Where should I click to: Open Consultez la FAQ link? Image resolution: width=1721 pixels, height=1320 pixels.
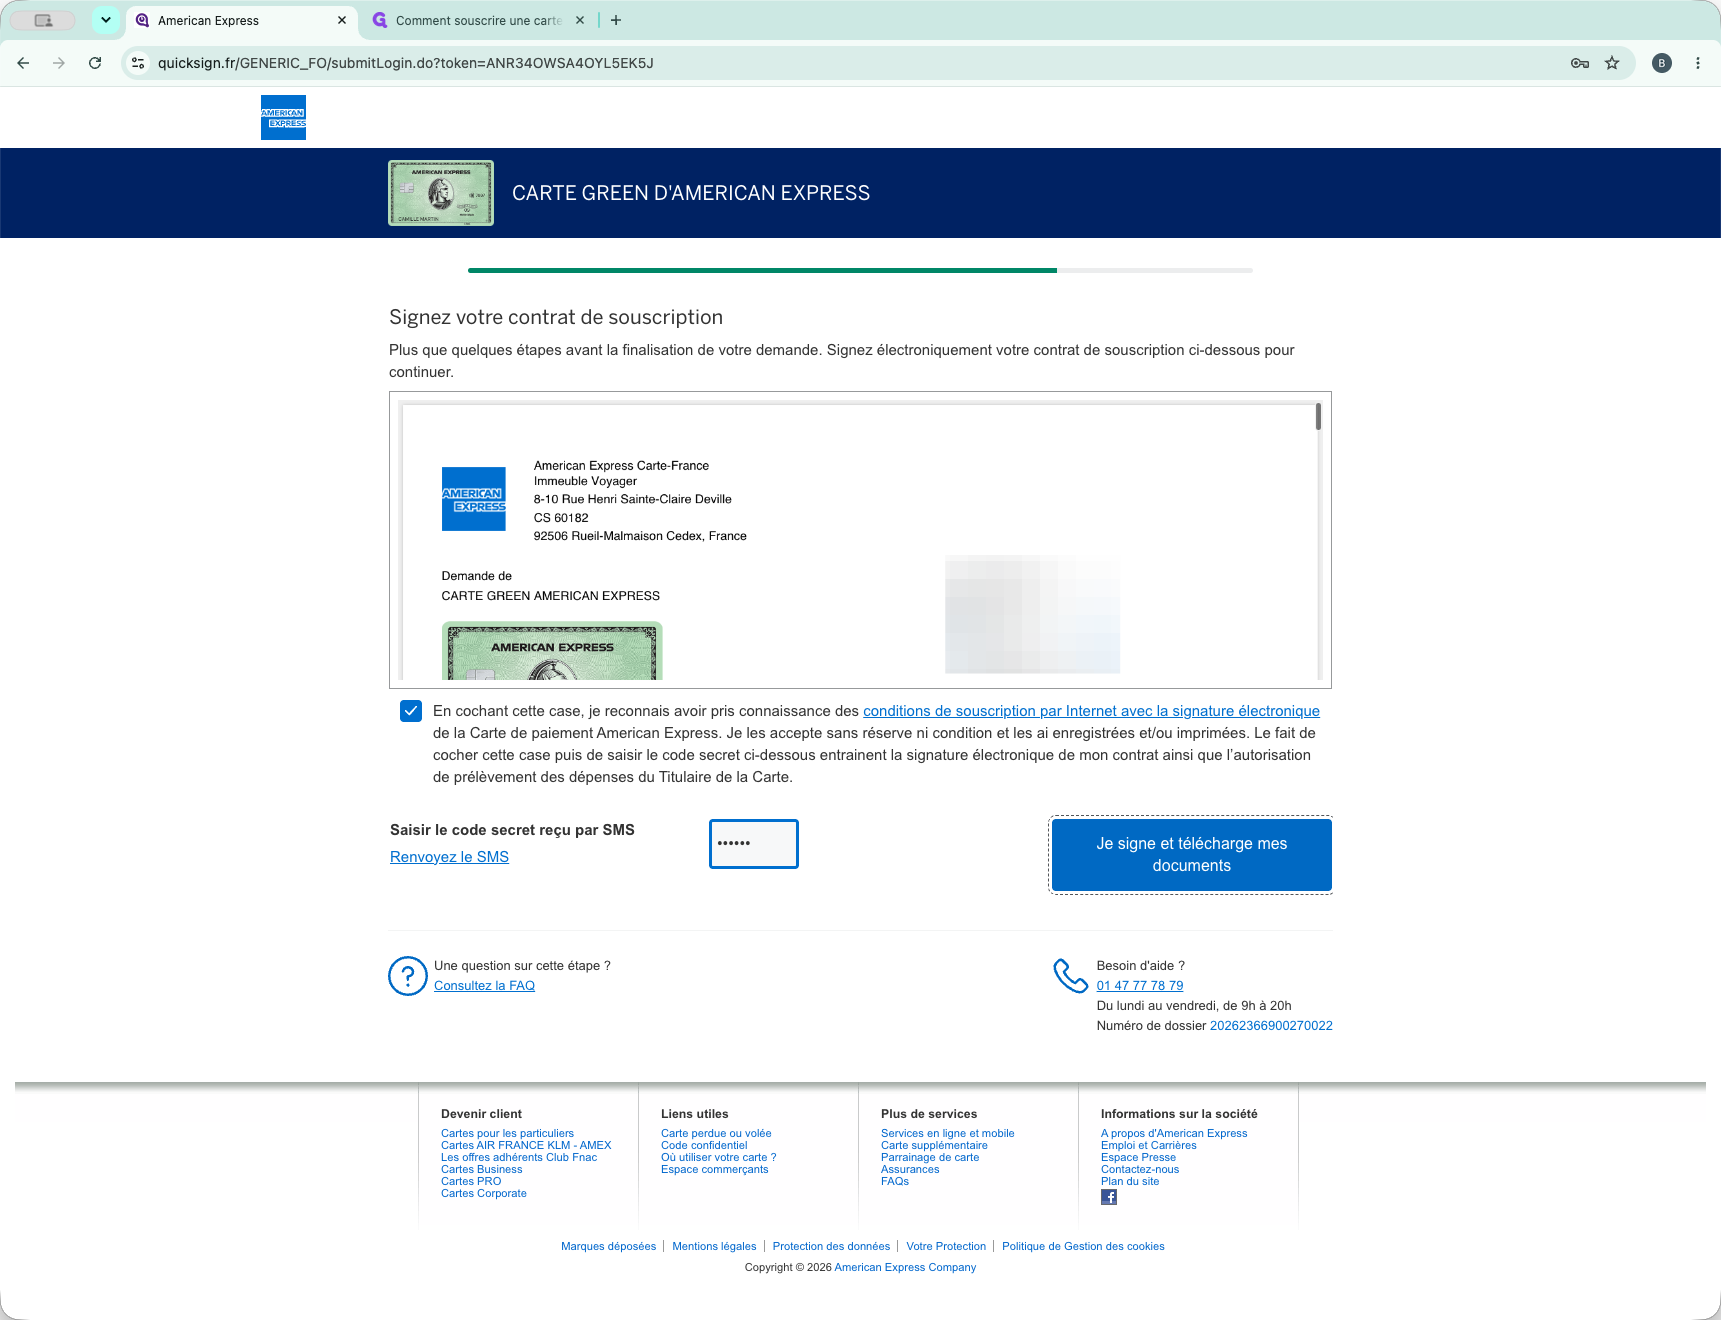coord(484,986)
